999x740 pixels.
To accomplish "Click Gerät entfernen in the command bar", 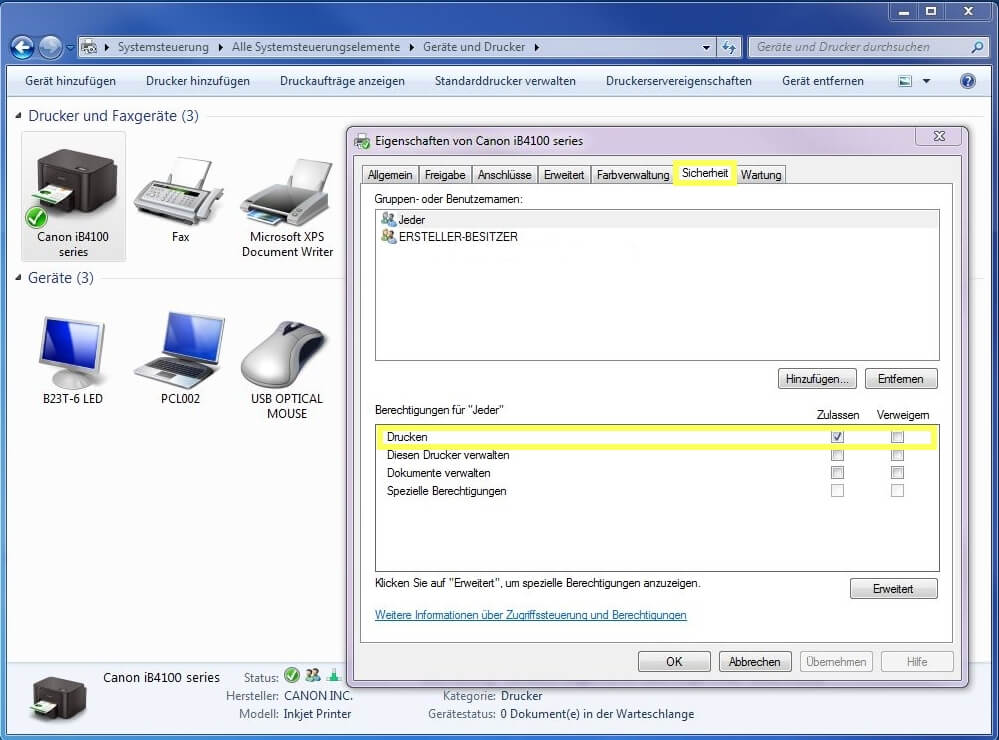I will point(823,81).
